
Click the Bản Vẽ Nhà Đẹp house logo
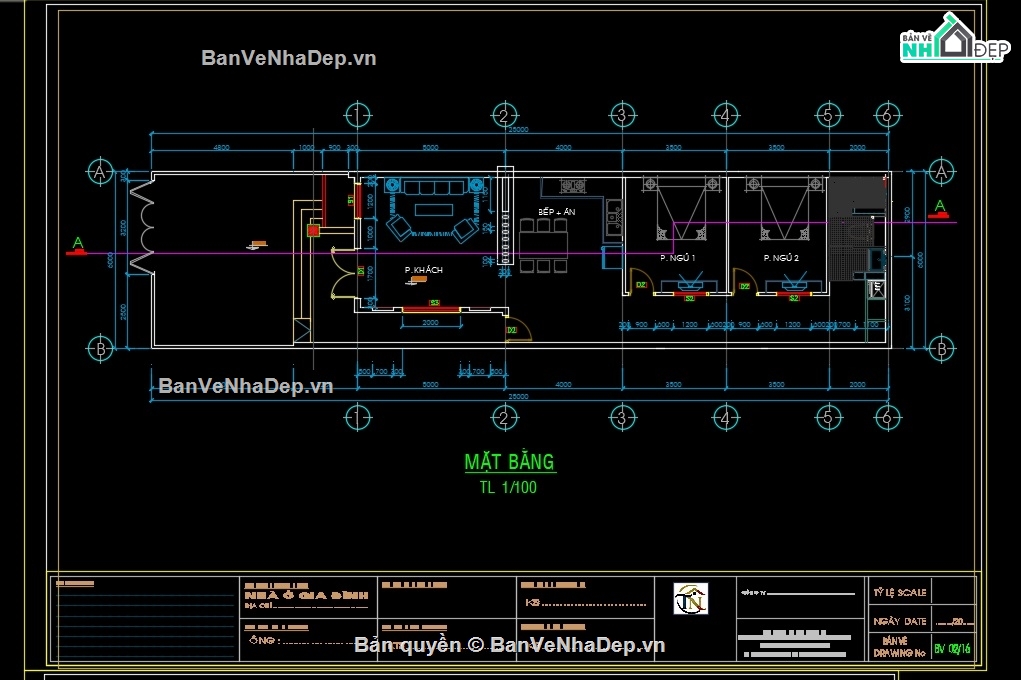pyautogui.click(x=955, y=38)
